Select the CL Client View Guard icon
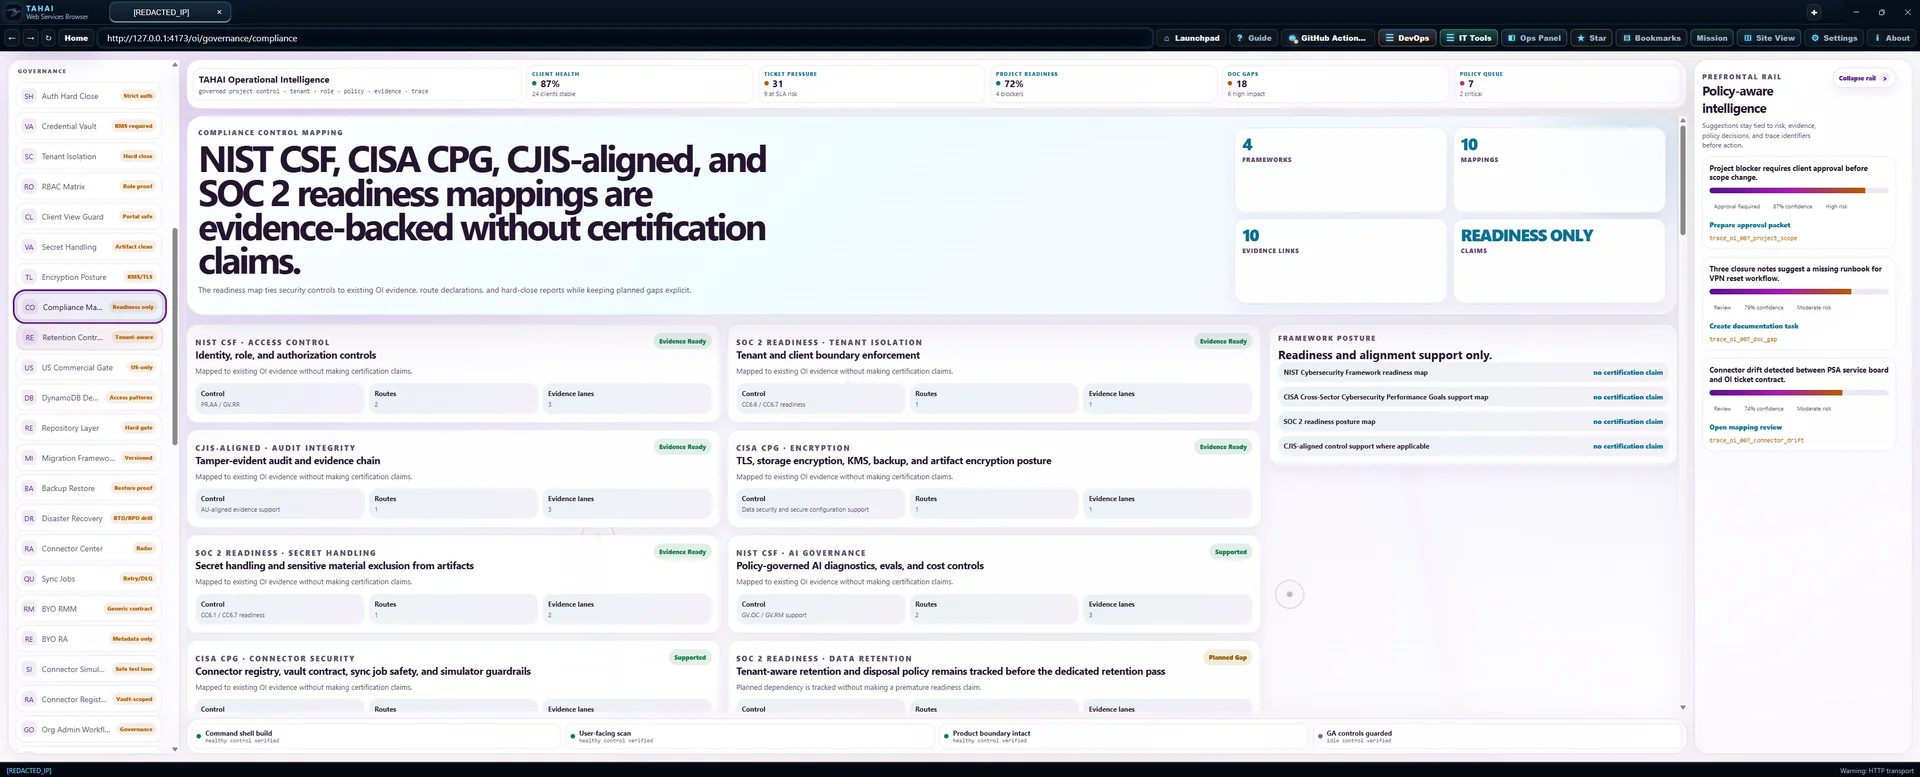Viewport: 1920px width, 777px height. pyautogui.click(x=29, y=216)
